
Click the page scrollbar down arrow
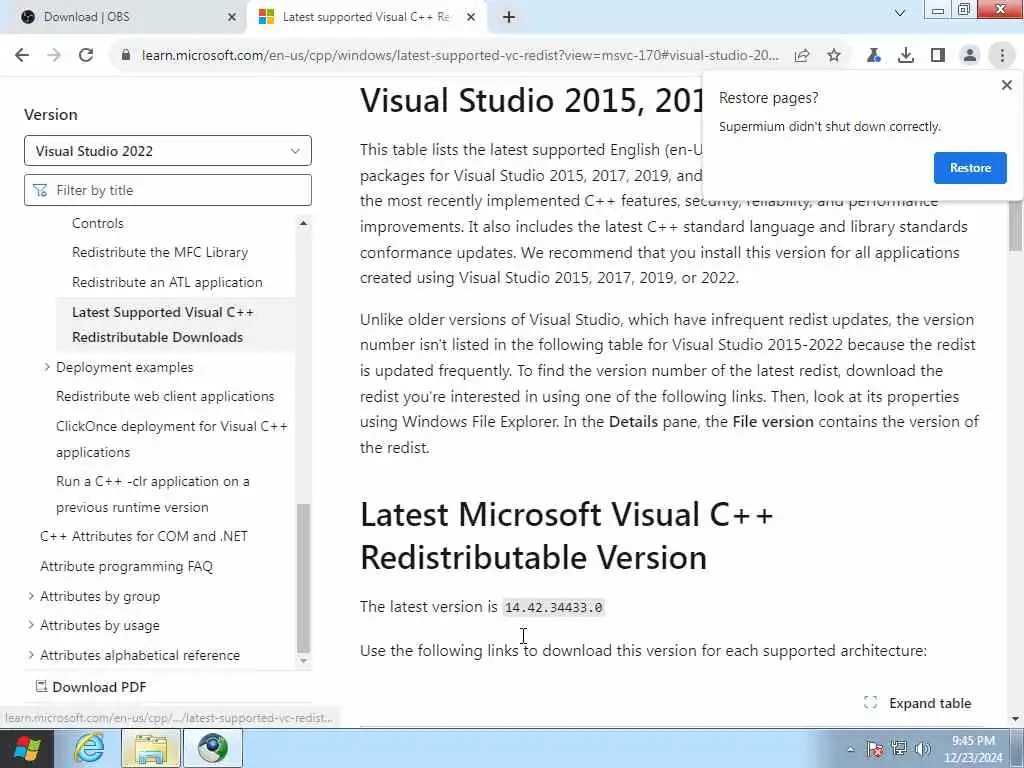tap(1016, 719)
